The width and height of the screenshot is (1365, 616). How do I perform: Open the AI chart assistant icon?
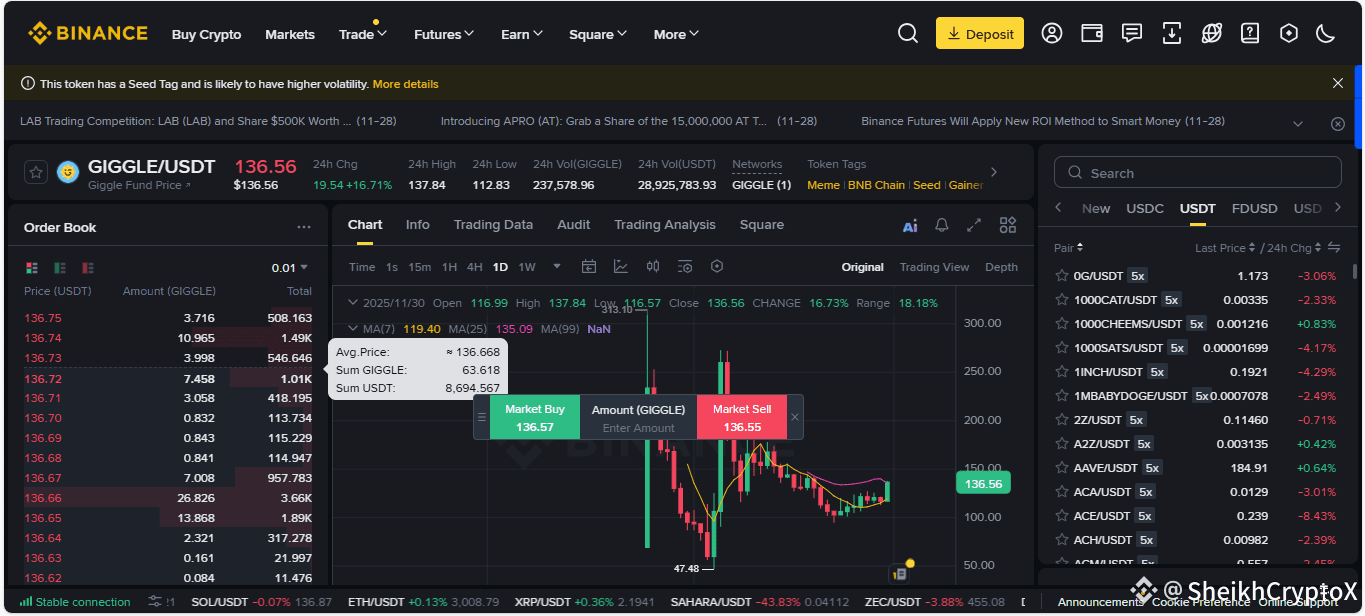910,226
